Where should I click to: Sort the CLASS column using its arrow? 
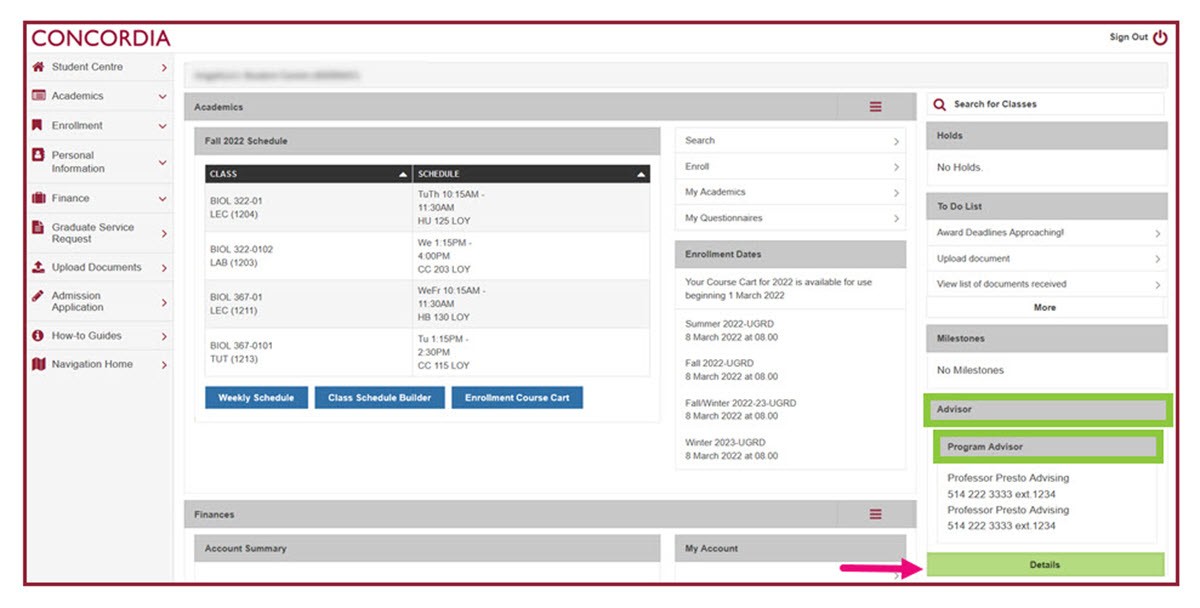pos(401,172)
